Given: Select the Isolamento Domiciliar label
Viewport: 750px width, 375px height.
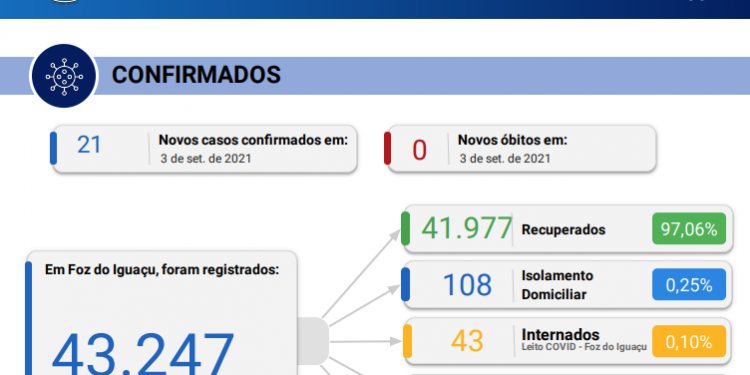Looking at the screenshot, I should (557, 285).
